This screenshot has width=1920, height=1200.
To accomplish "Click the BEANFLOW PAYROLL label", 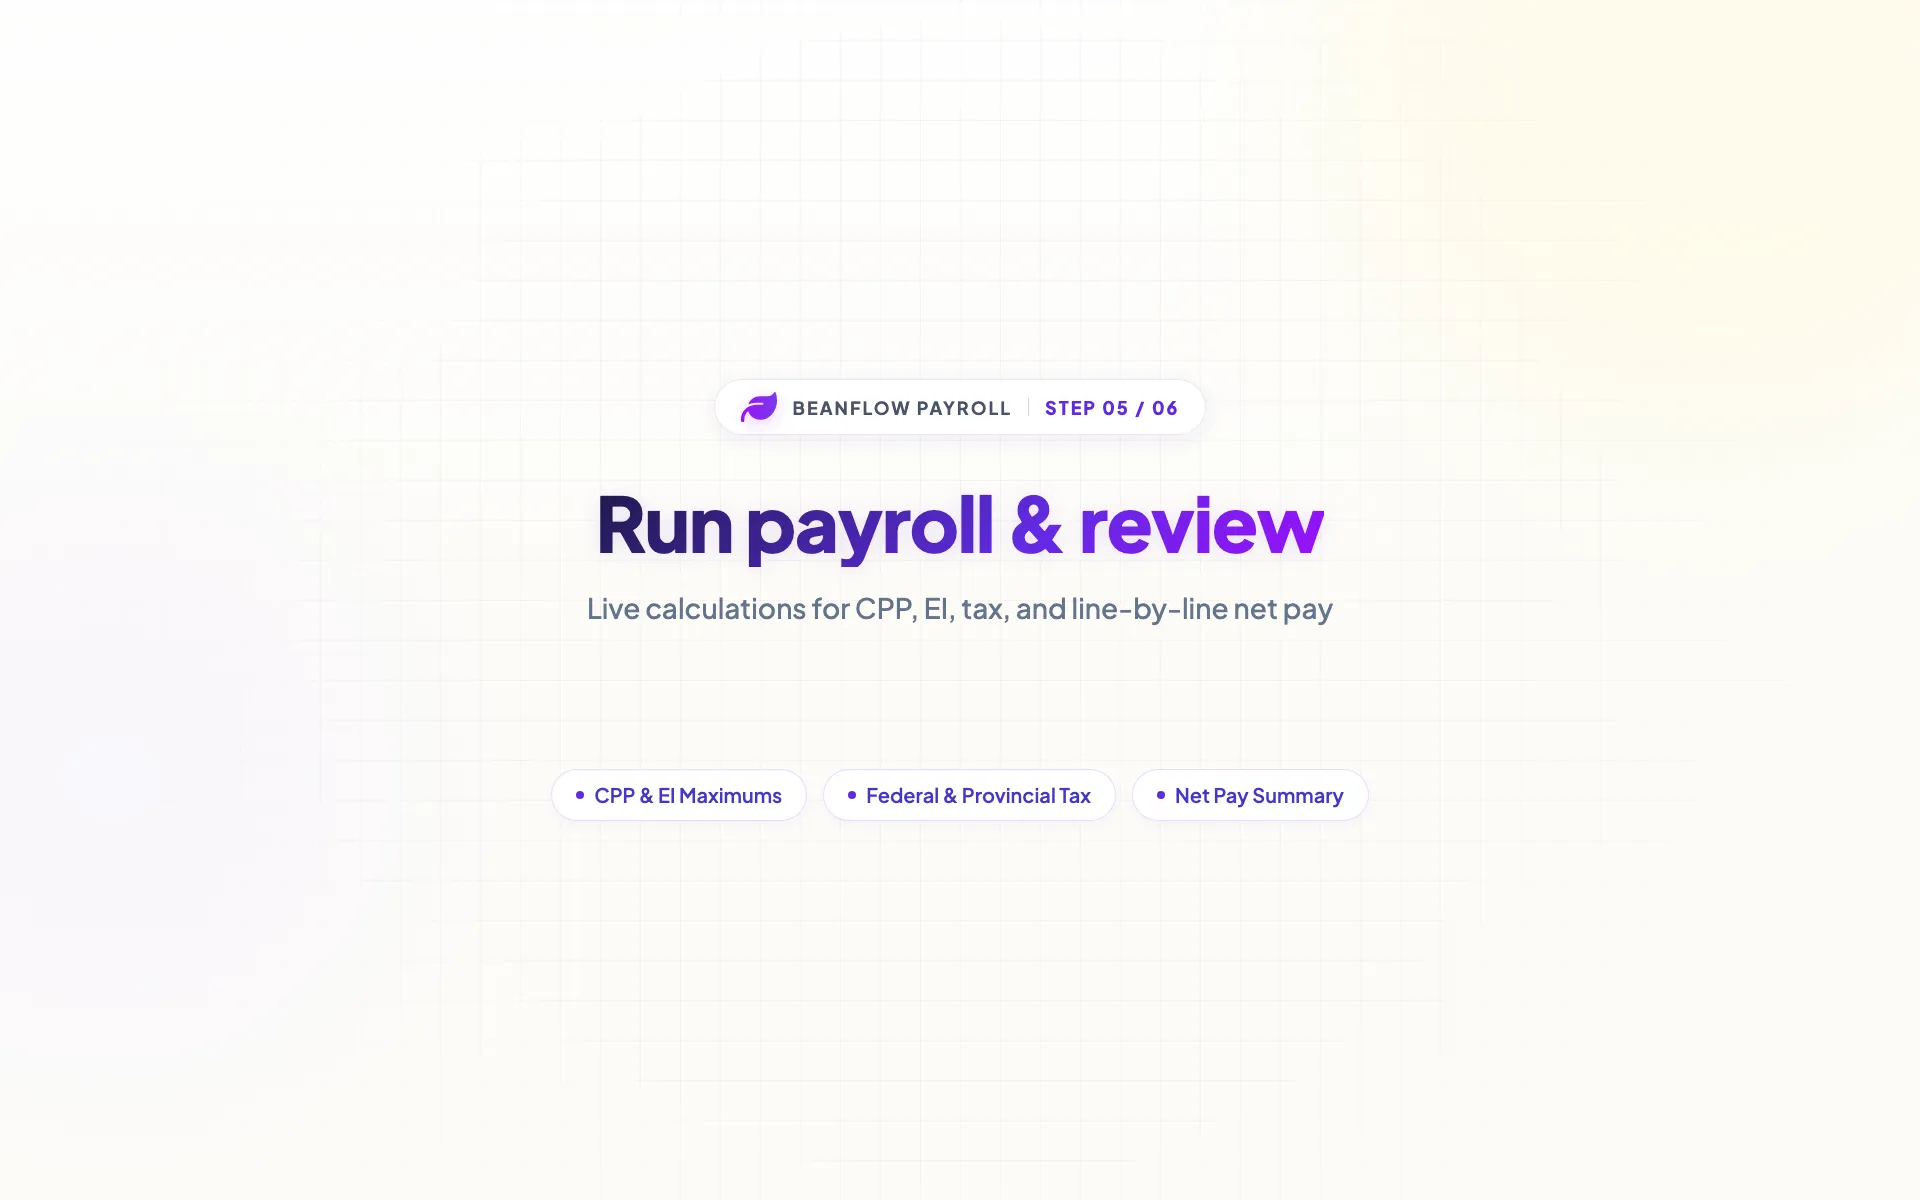I will coord(901,408).
